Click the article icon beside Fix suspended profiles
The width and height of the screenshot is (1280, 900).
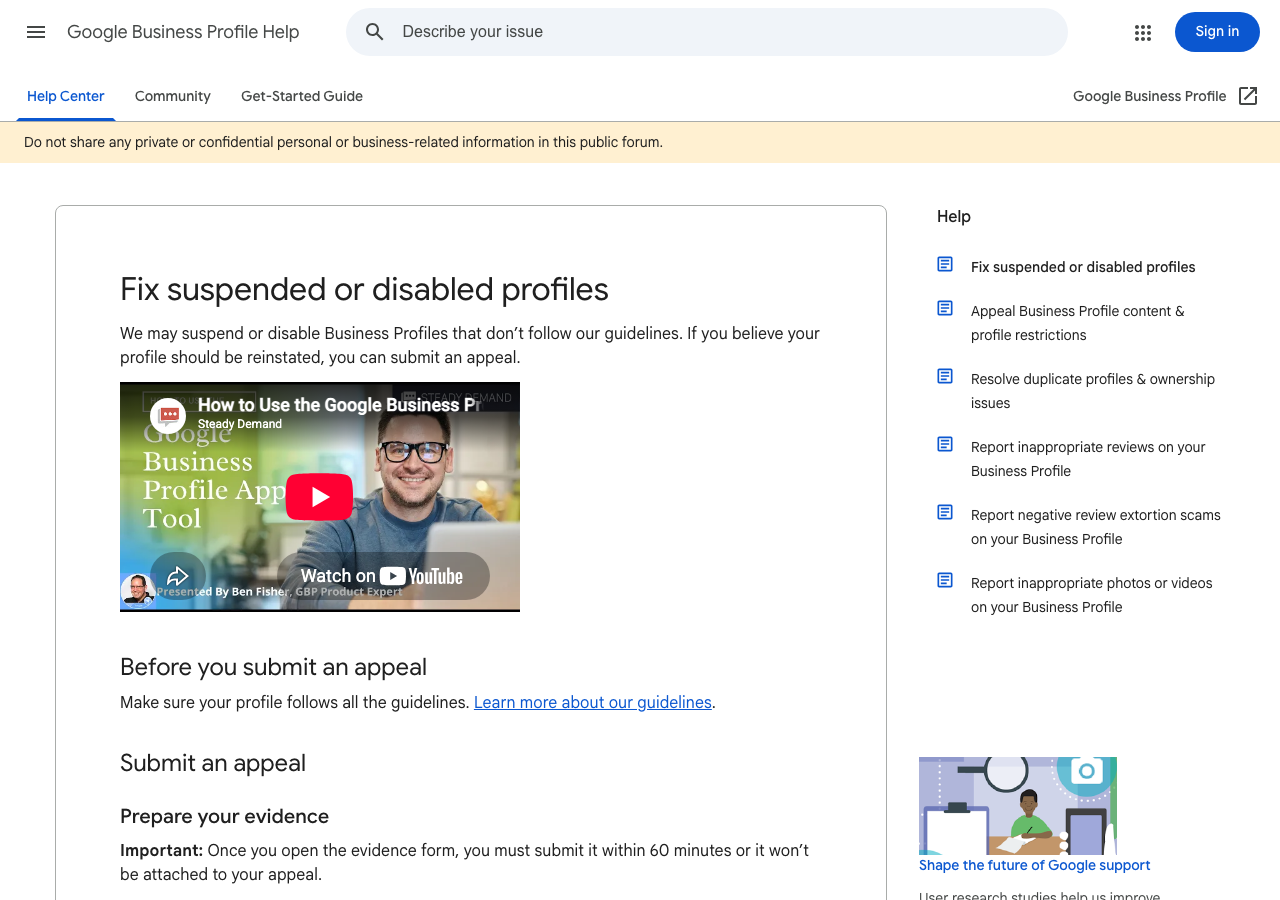click(x=945, y=264)
